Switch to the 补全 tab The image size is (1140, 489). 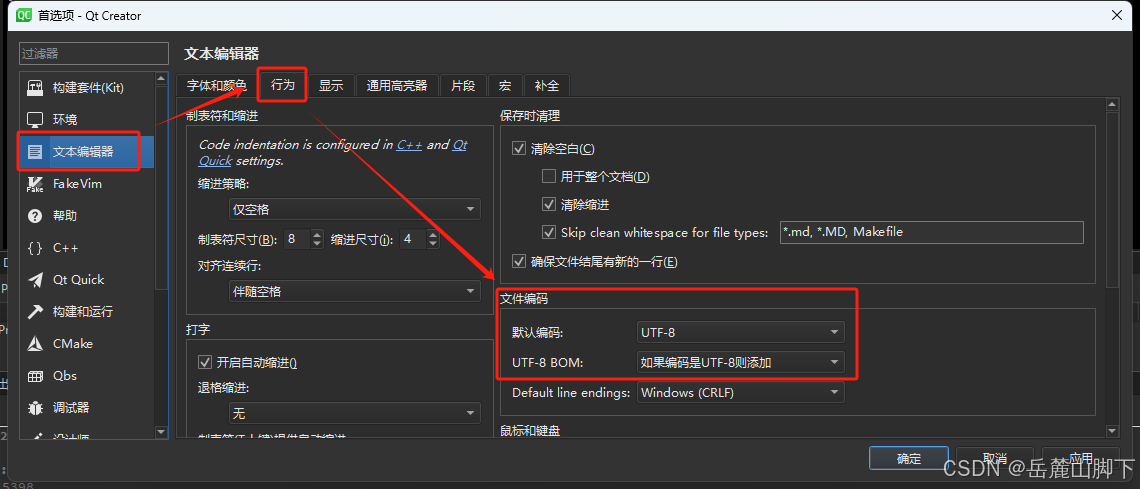click(x=547, y=85)
